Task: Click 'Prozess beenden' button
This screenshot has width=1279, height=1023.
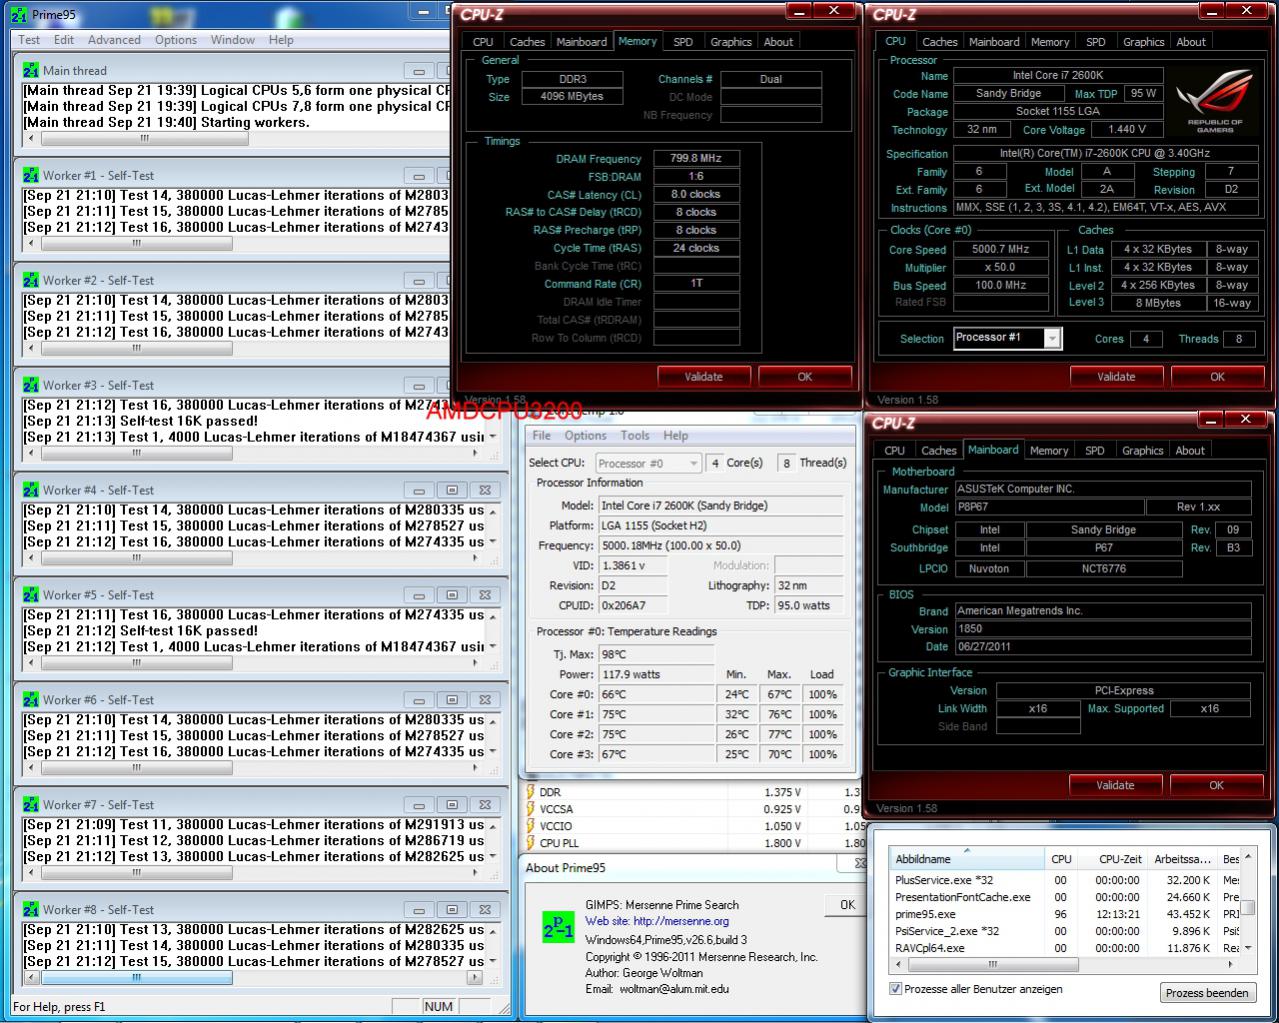Action: [1207, 993]
